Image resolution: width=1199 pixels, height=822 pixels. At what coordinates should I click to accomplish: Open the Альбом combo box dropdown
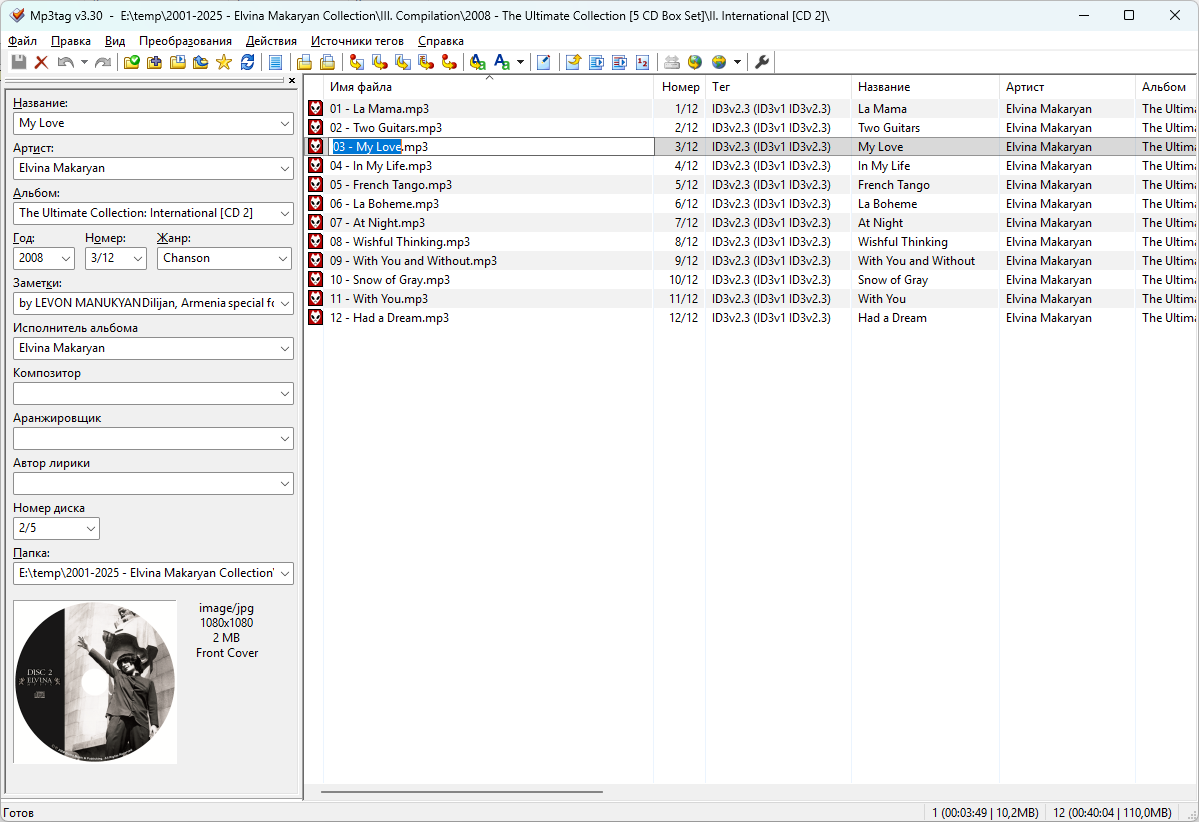click(x=282, y=213)
